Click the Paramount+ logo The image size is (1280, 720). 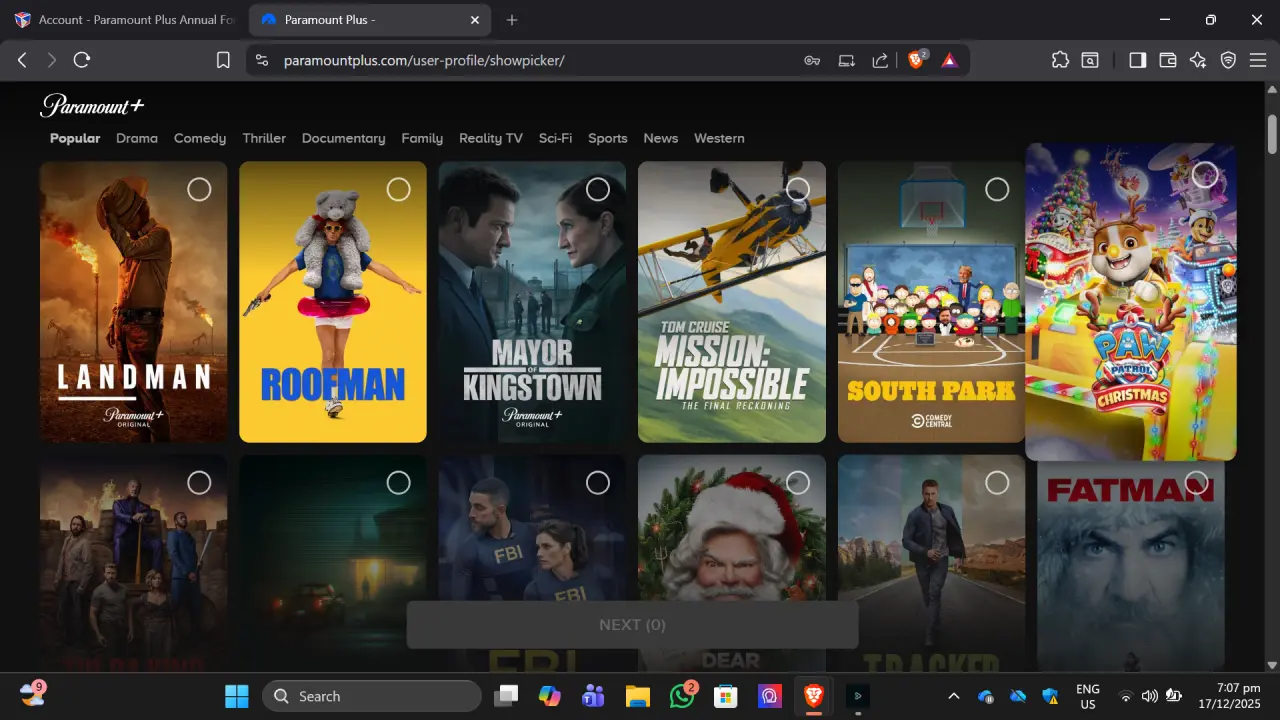[x=93, y=105]
